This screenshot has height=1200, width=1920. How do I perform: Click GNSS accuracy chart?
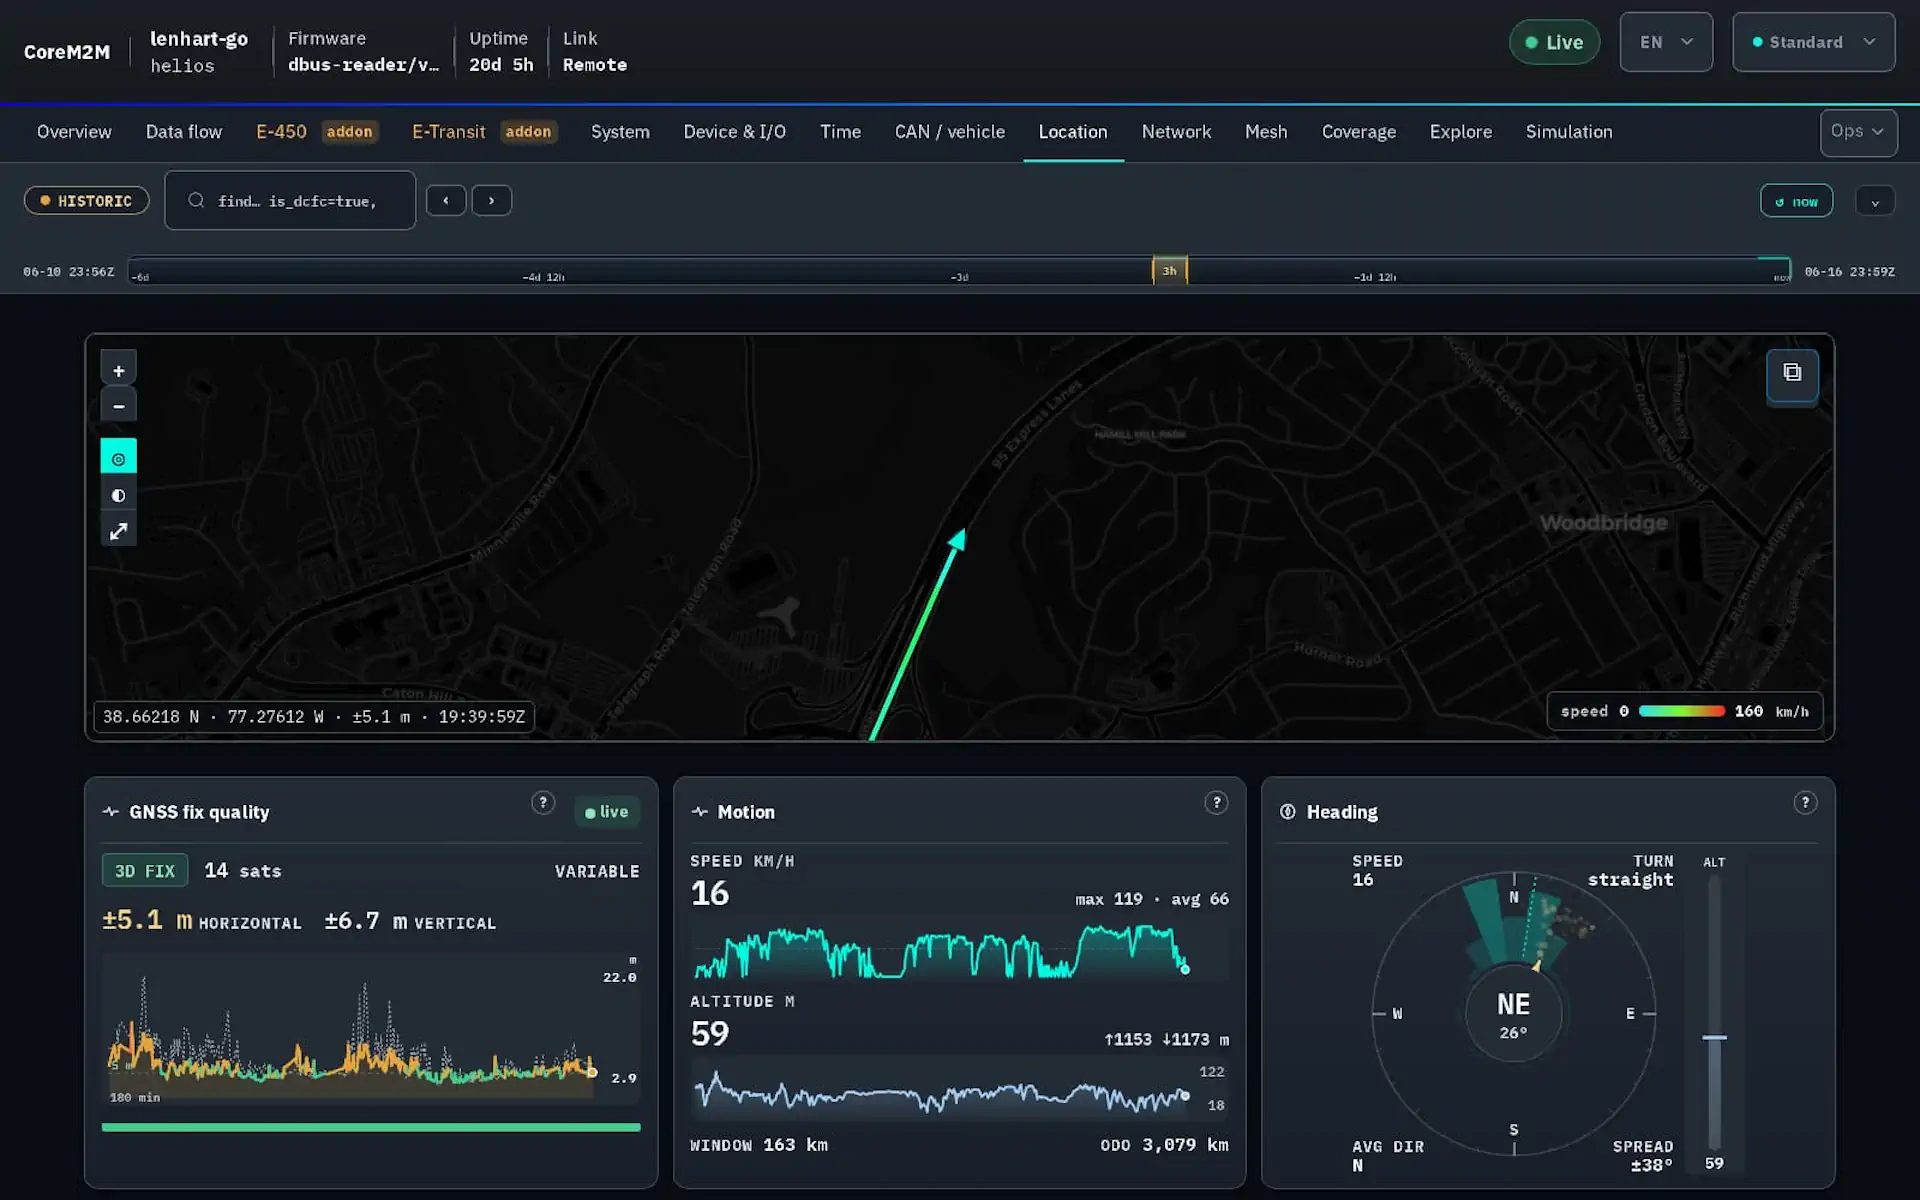(370, 1030)
